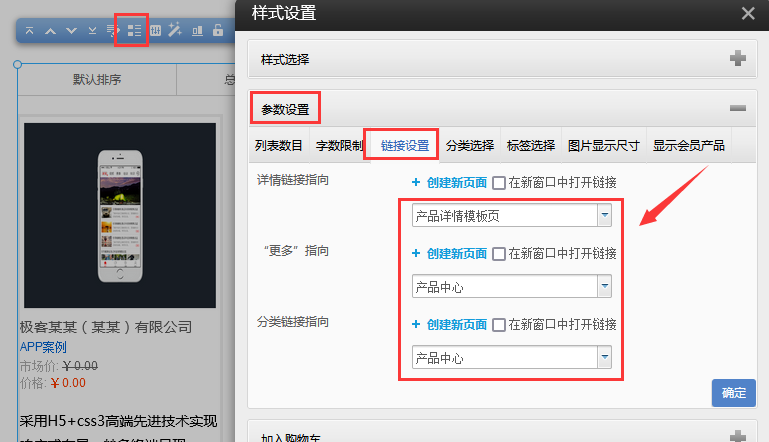The width and height of the screenshot is (769, 442).
Task: Click the move-to-bottom arrow icon
Action: tap(92, 31)
